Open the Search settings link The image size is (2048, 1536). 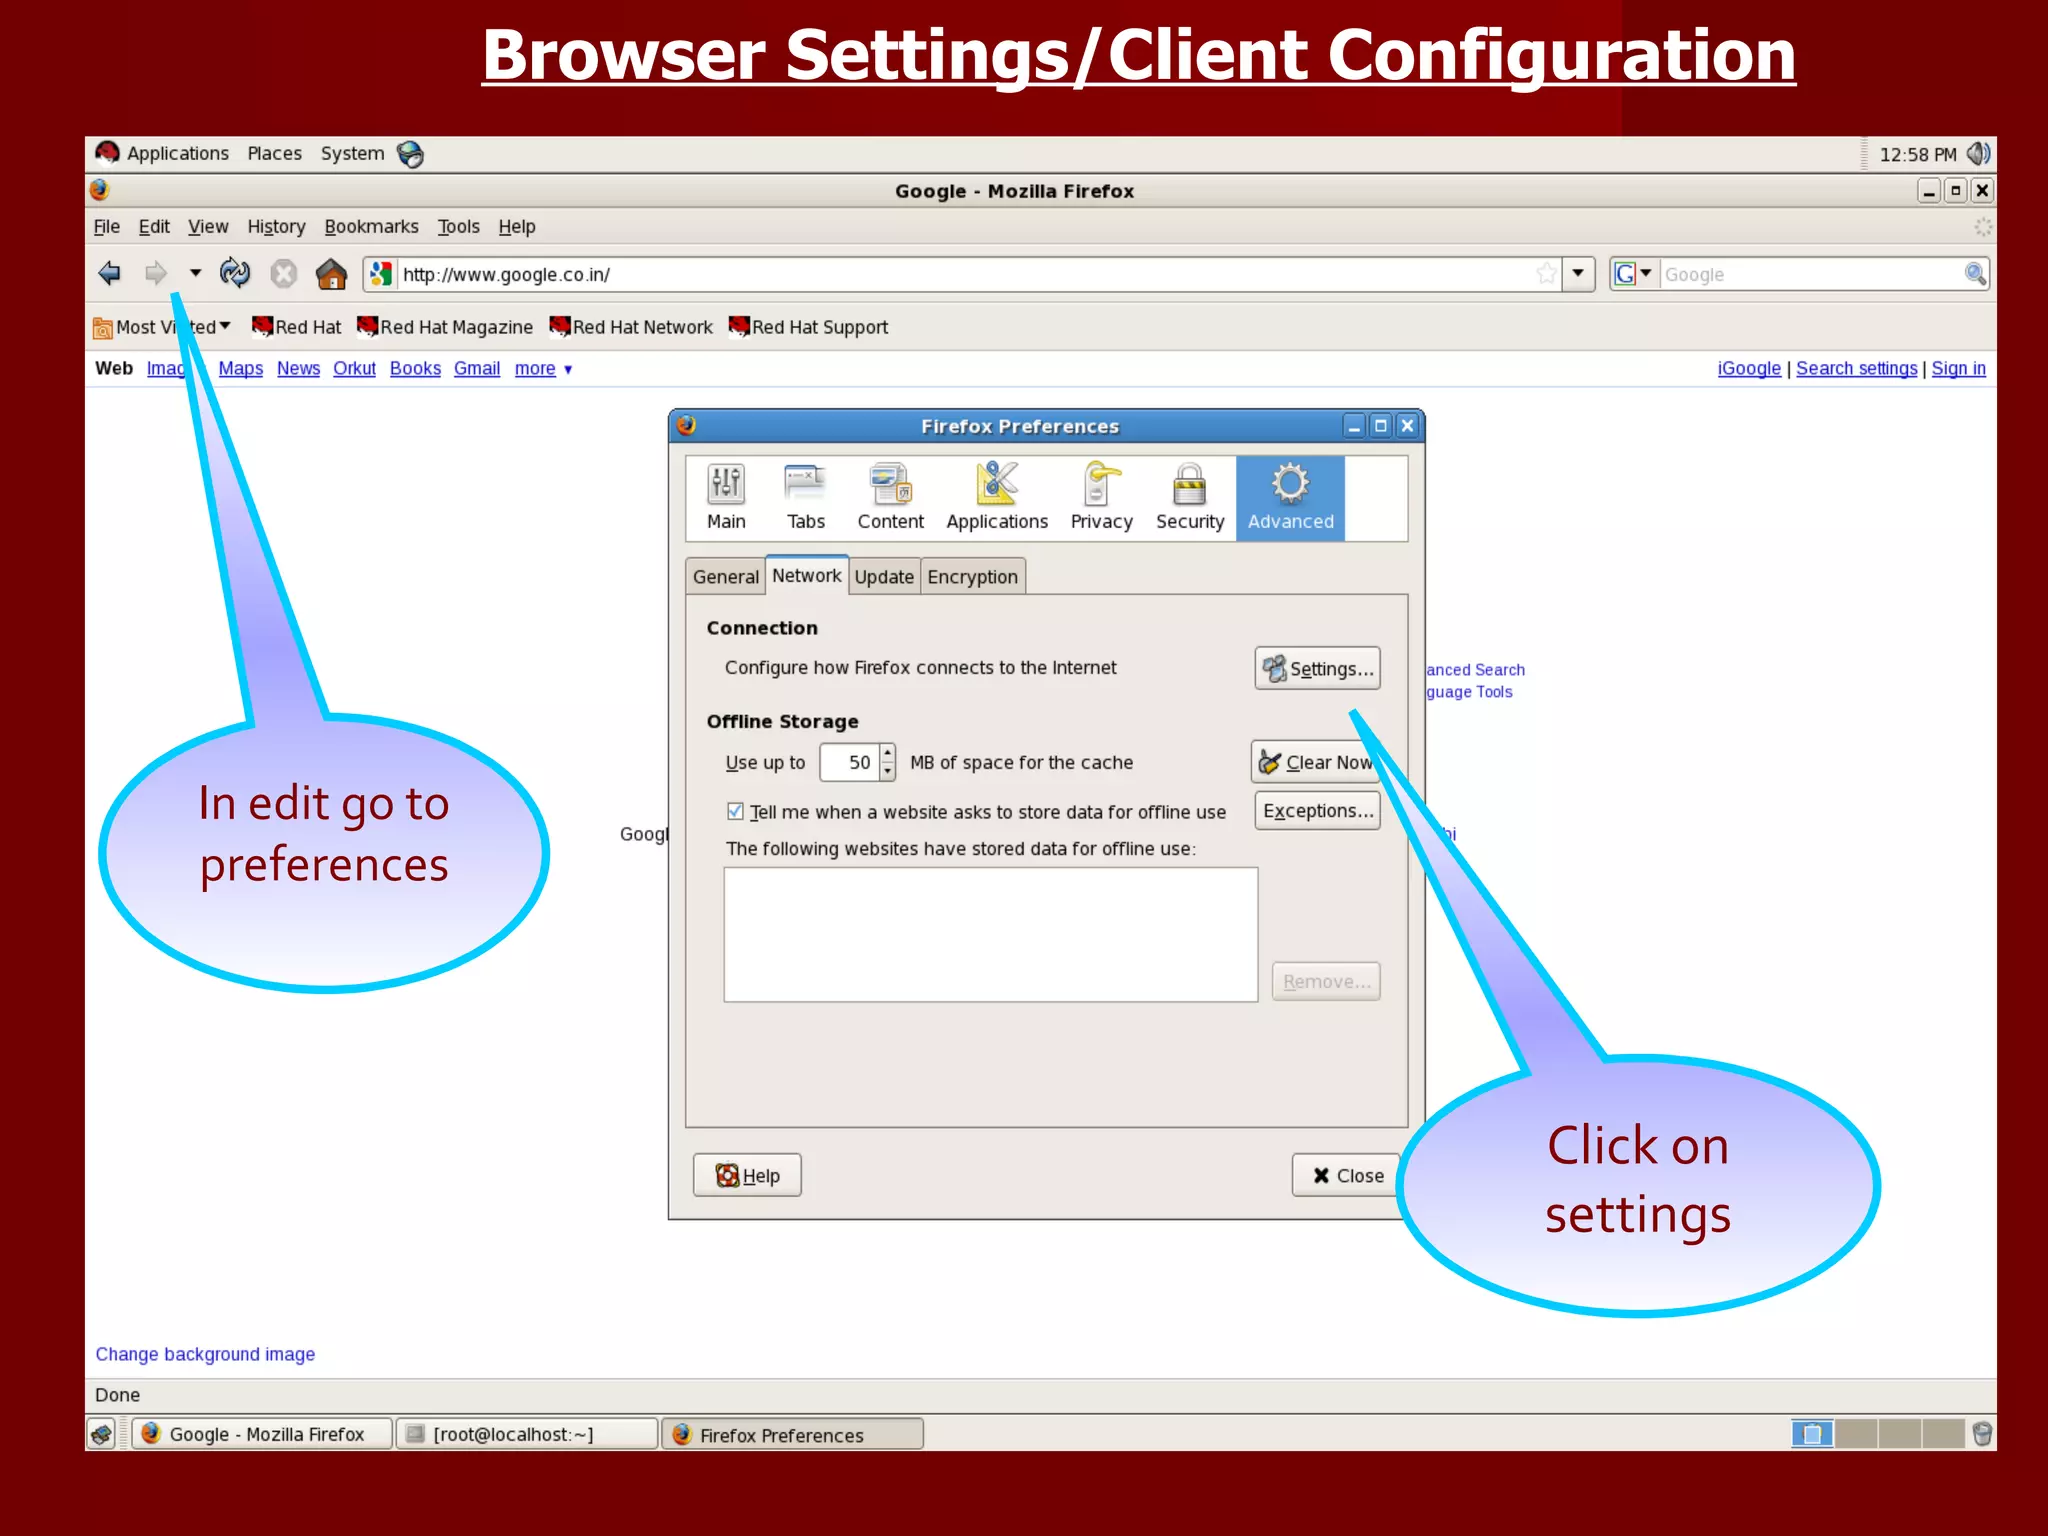coord(1856,368)
